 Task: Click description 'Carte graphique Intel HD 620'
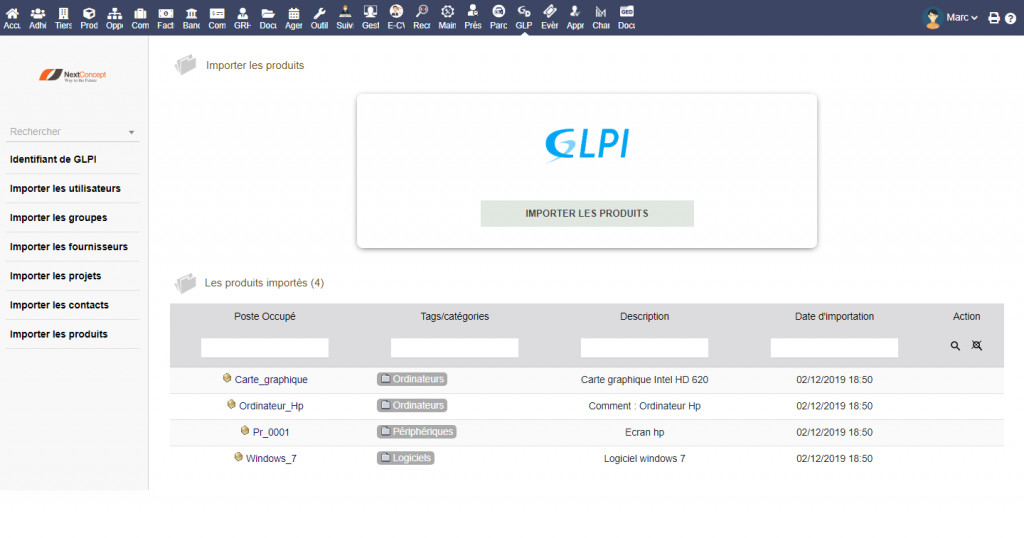click(x=645, y=379)
